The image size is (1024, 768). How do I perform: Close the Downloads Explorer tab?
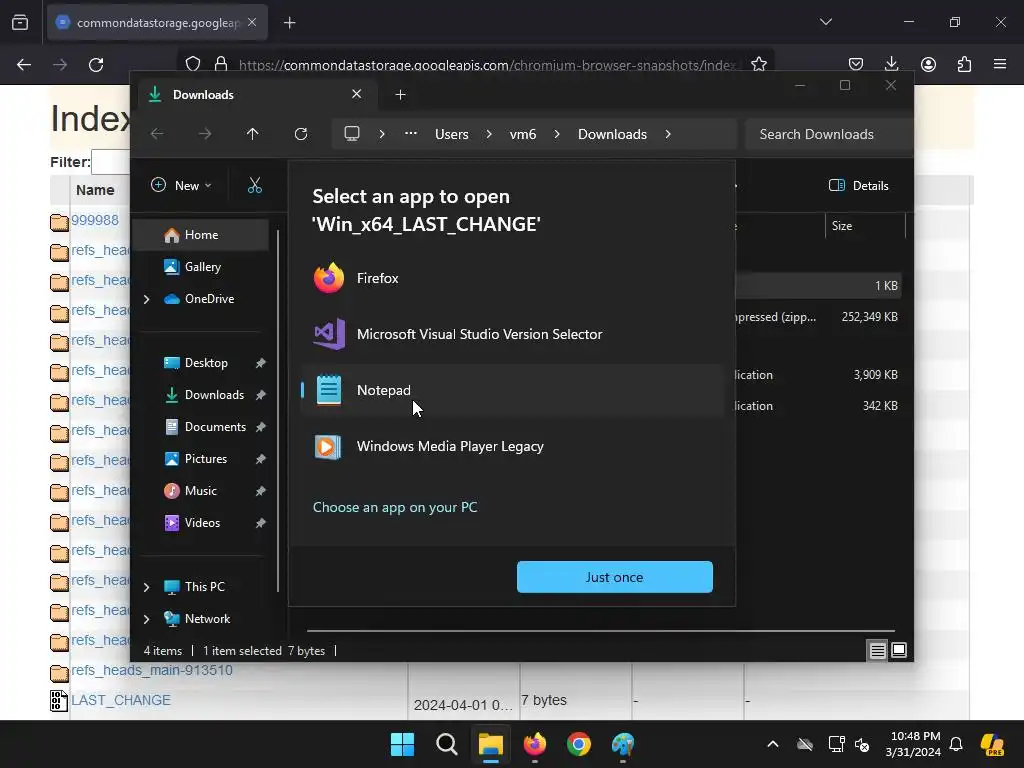tap(357, 94)
